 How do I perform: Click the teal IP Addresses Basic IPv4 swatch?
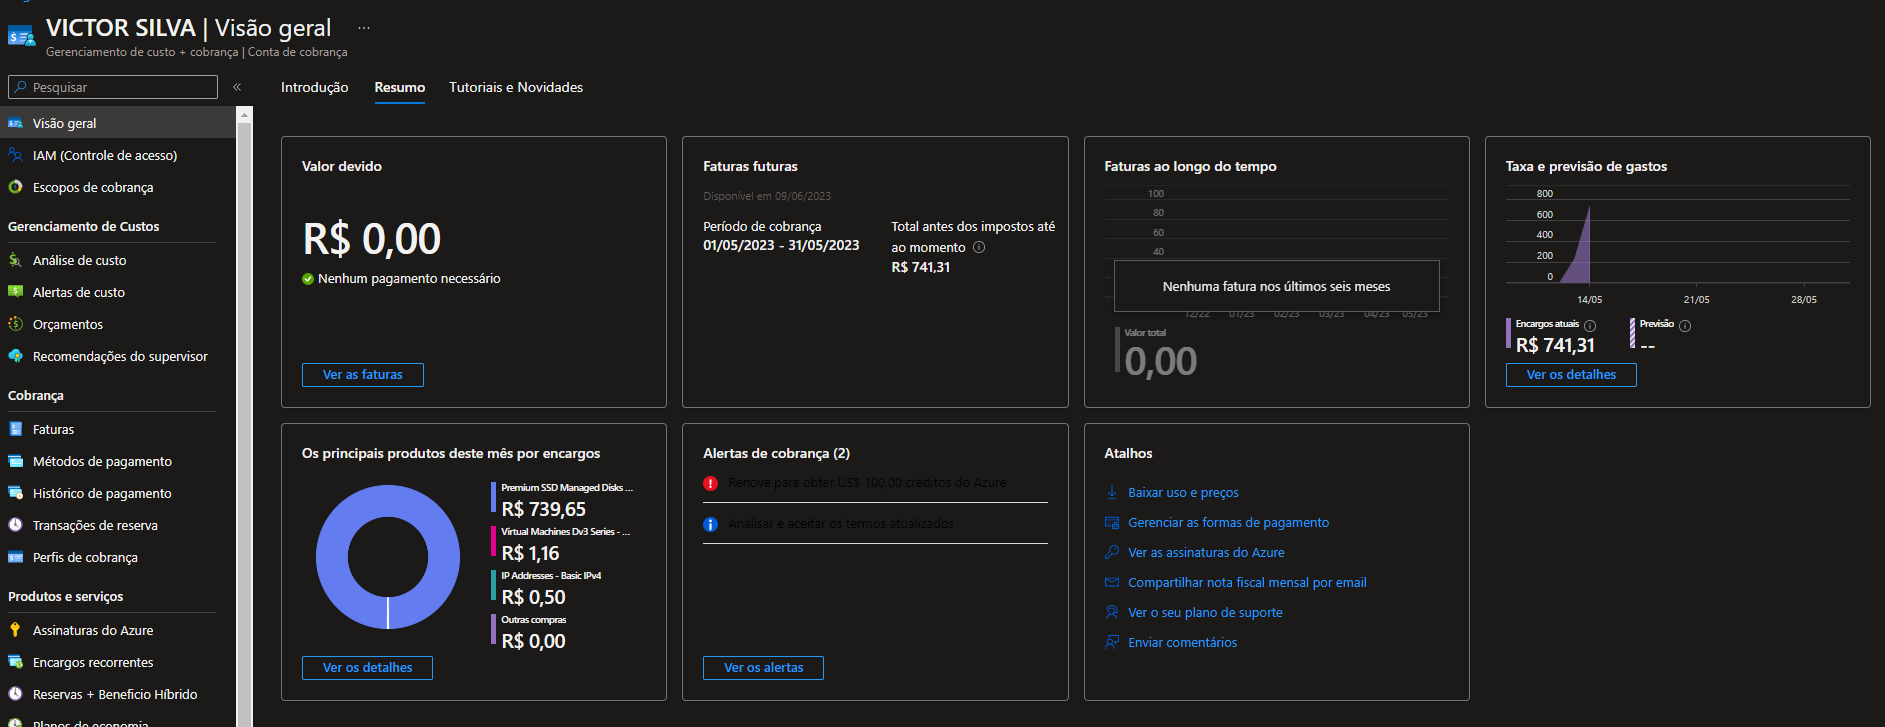493,585
